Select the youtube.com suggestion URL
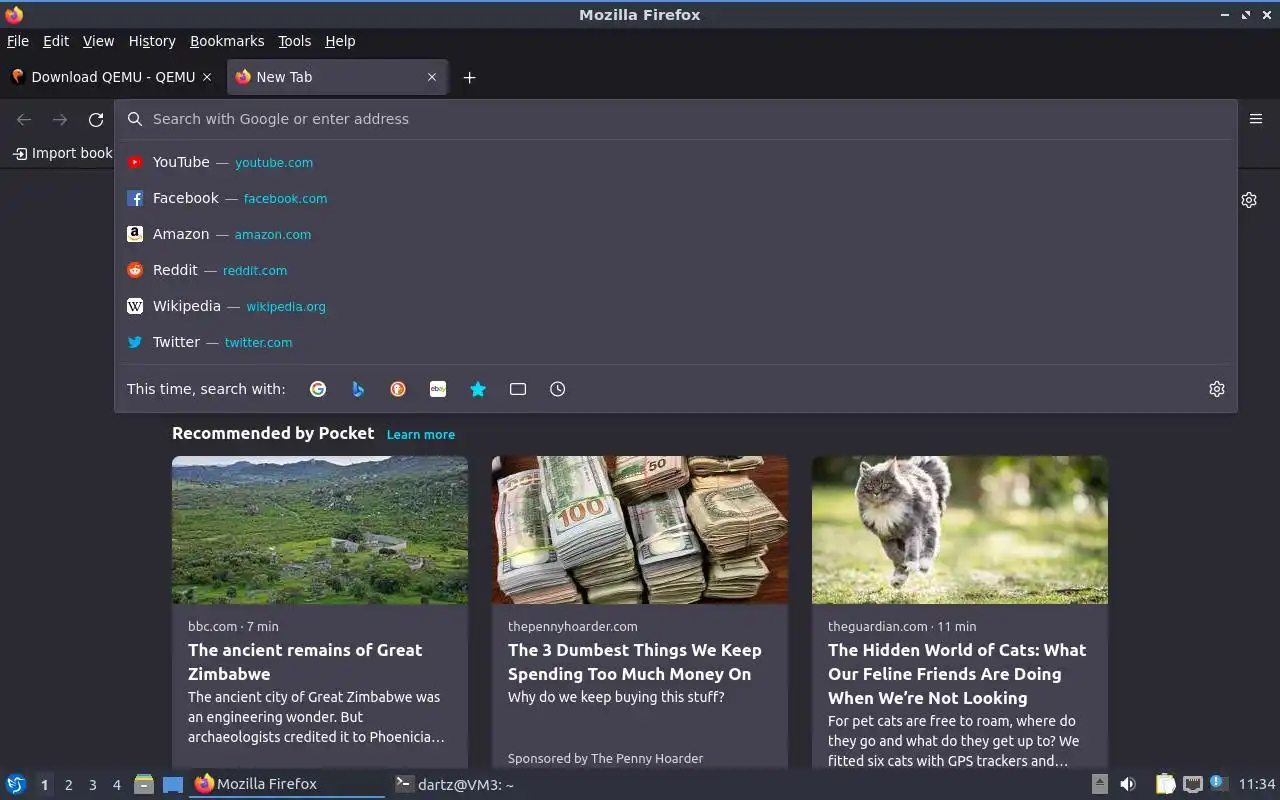This screenshot has height=800, width=1280. coord(274,163)
